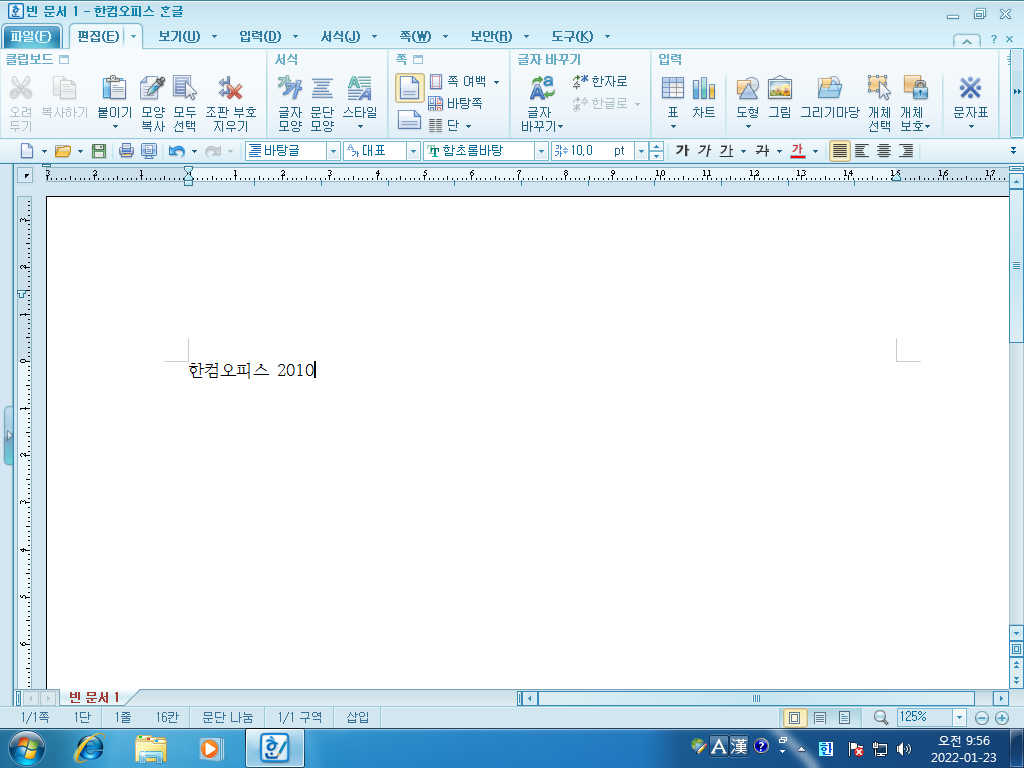
Task: Open the Input (입력) menu
Action: [260, 37]
